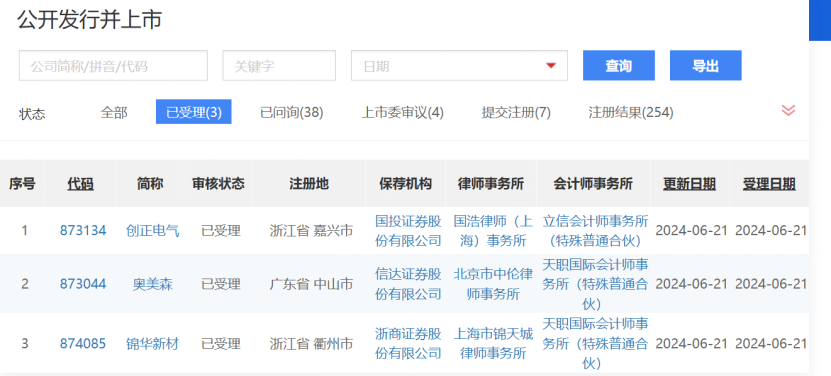Switch to the 已问询(38) status tab

(x=291, y=112)
